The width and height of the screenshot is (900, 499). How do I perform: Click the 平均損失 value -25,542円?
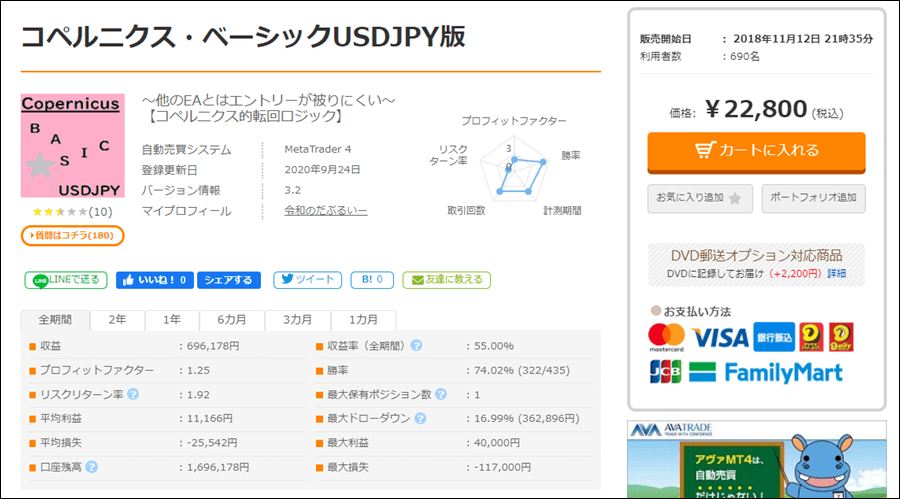click(x=212, y=443)
